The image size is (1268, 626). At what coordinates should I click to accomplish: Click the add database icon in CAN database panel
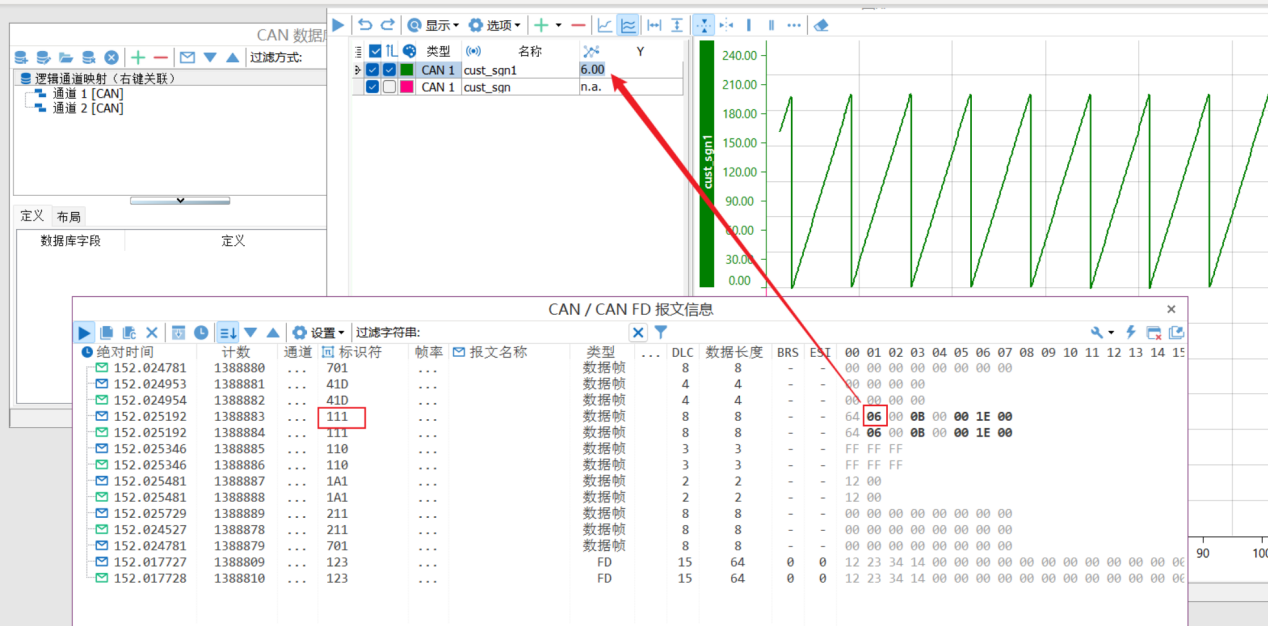click(x=21, y=57)
